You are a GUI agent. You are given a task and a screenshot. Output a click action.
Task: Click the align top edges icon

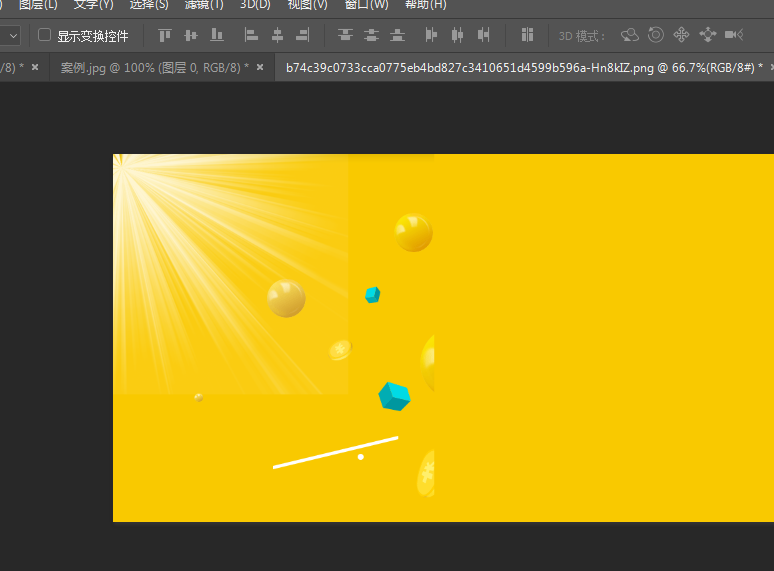[x=165, y=36]
